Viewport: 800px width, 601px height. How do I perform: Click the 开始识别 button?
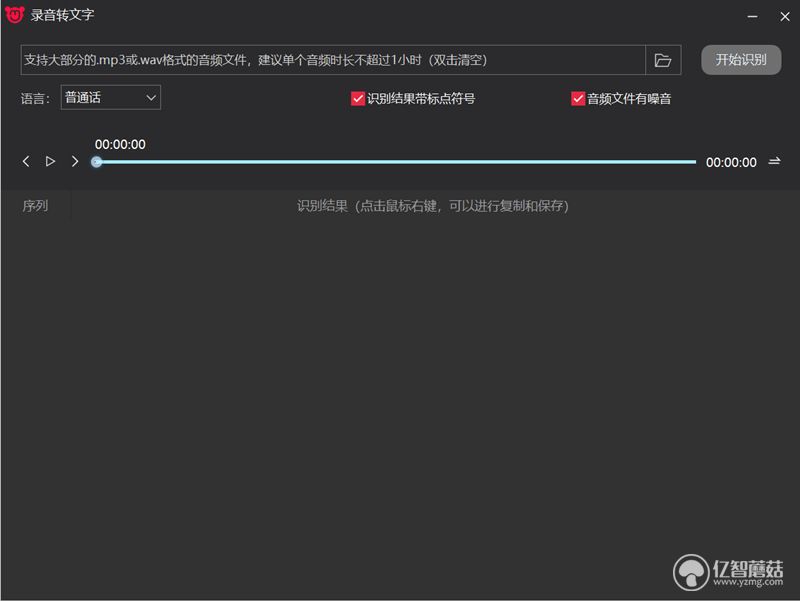(741, 60)
